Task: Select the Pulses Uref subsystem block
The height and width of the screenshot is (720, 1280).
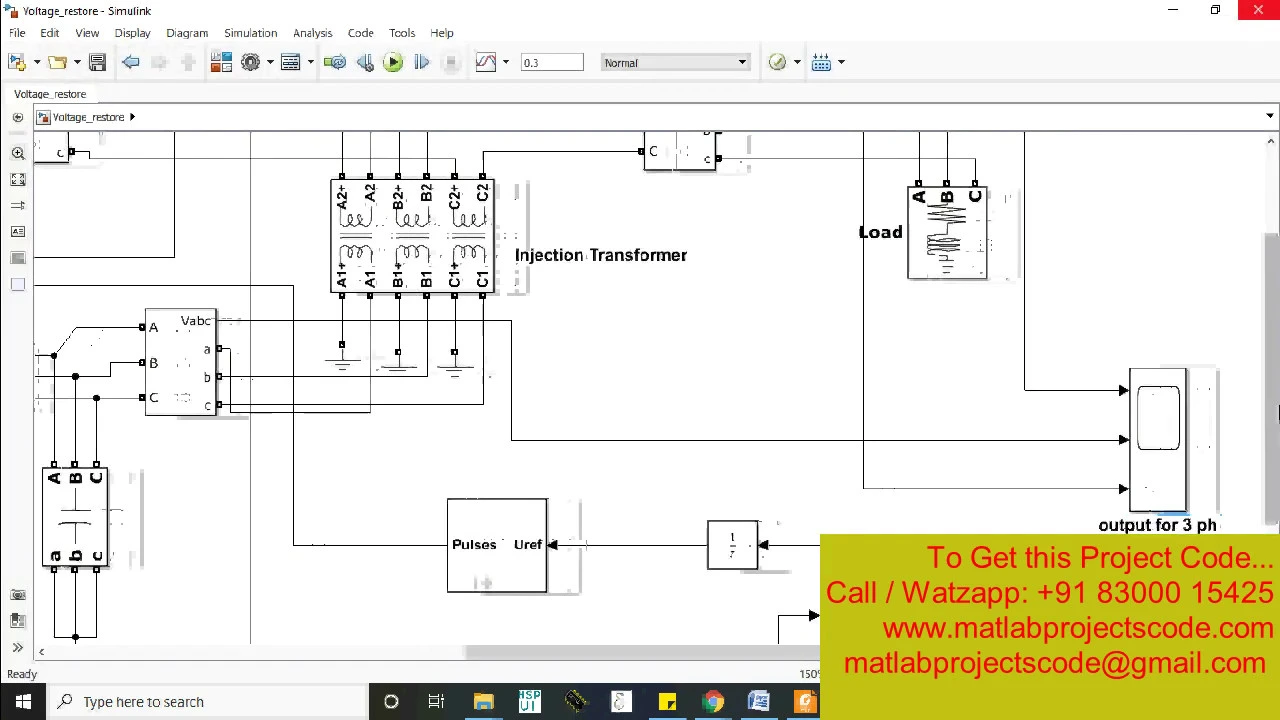Action: [497, 545]
